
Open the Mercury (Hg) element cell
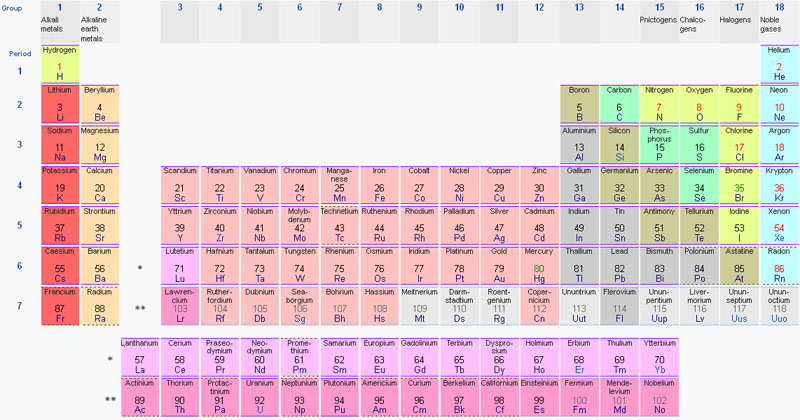[x=539, y=265]
